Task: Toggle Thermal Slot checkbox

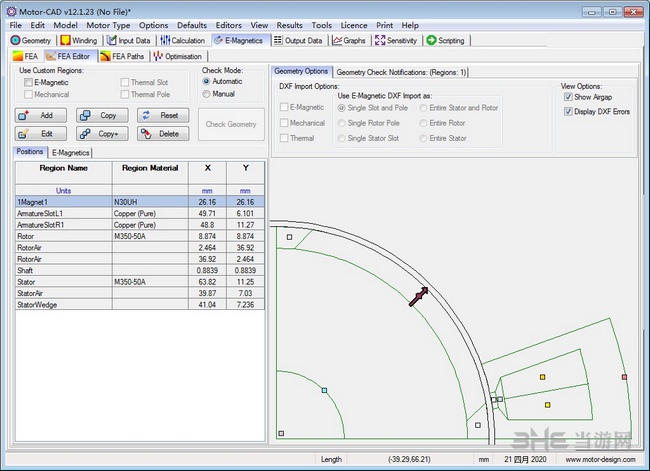Action: tap(125, 82)
